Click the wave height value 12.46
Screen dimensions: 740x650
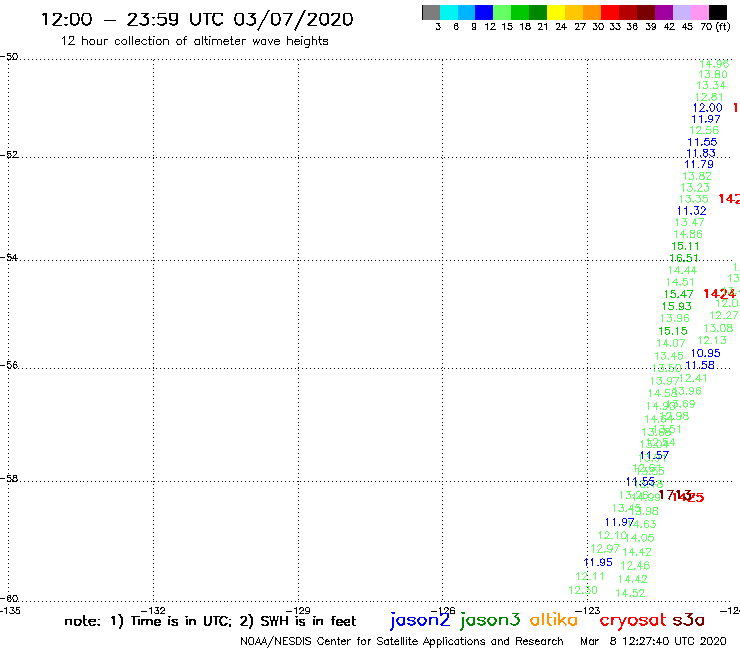[635, 566]
